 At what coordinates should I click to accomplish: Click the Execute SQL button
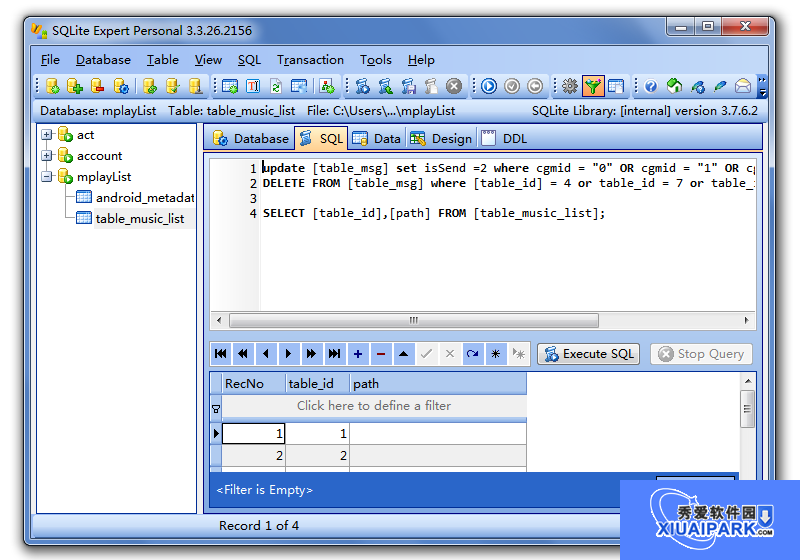point(589,354)
